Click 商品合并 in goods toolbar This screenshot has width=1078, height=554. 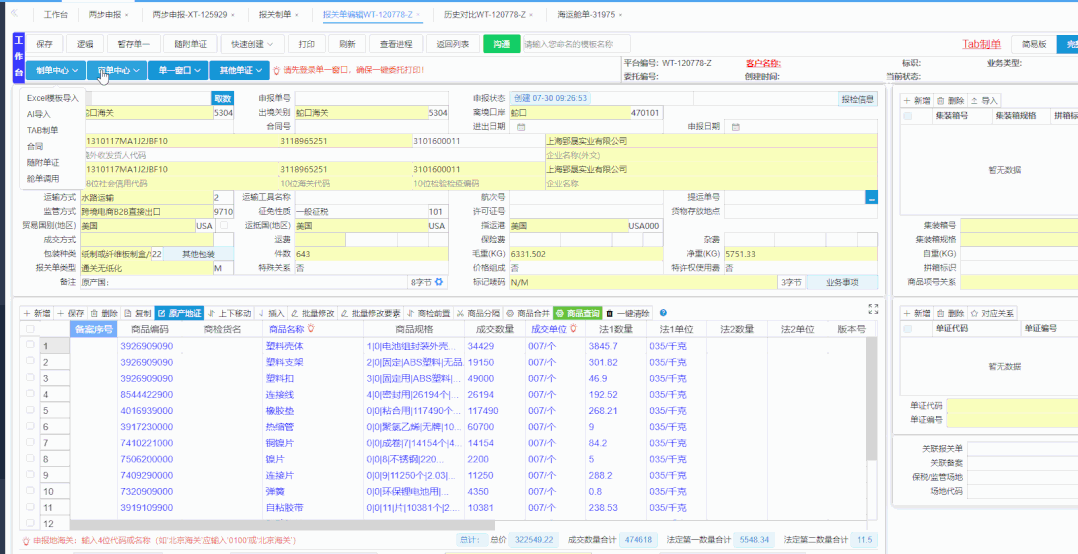click(528, 313)
